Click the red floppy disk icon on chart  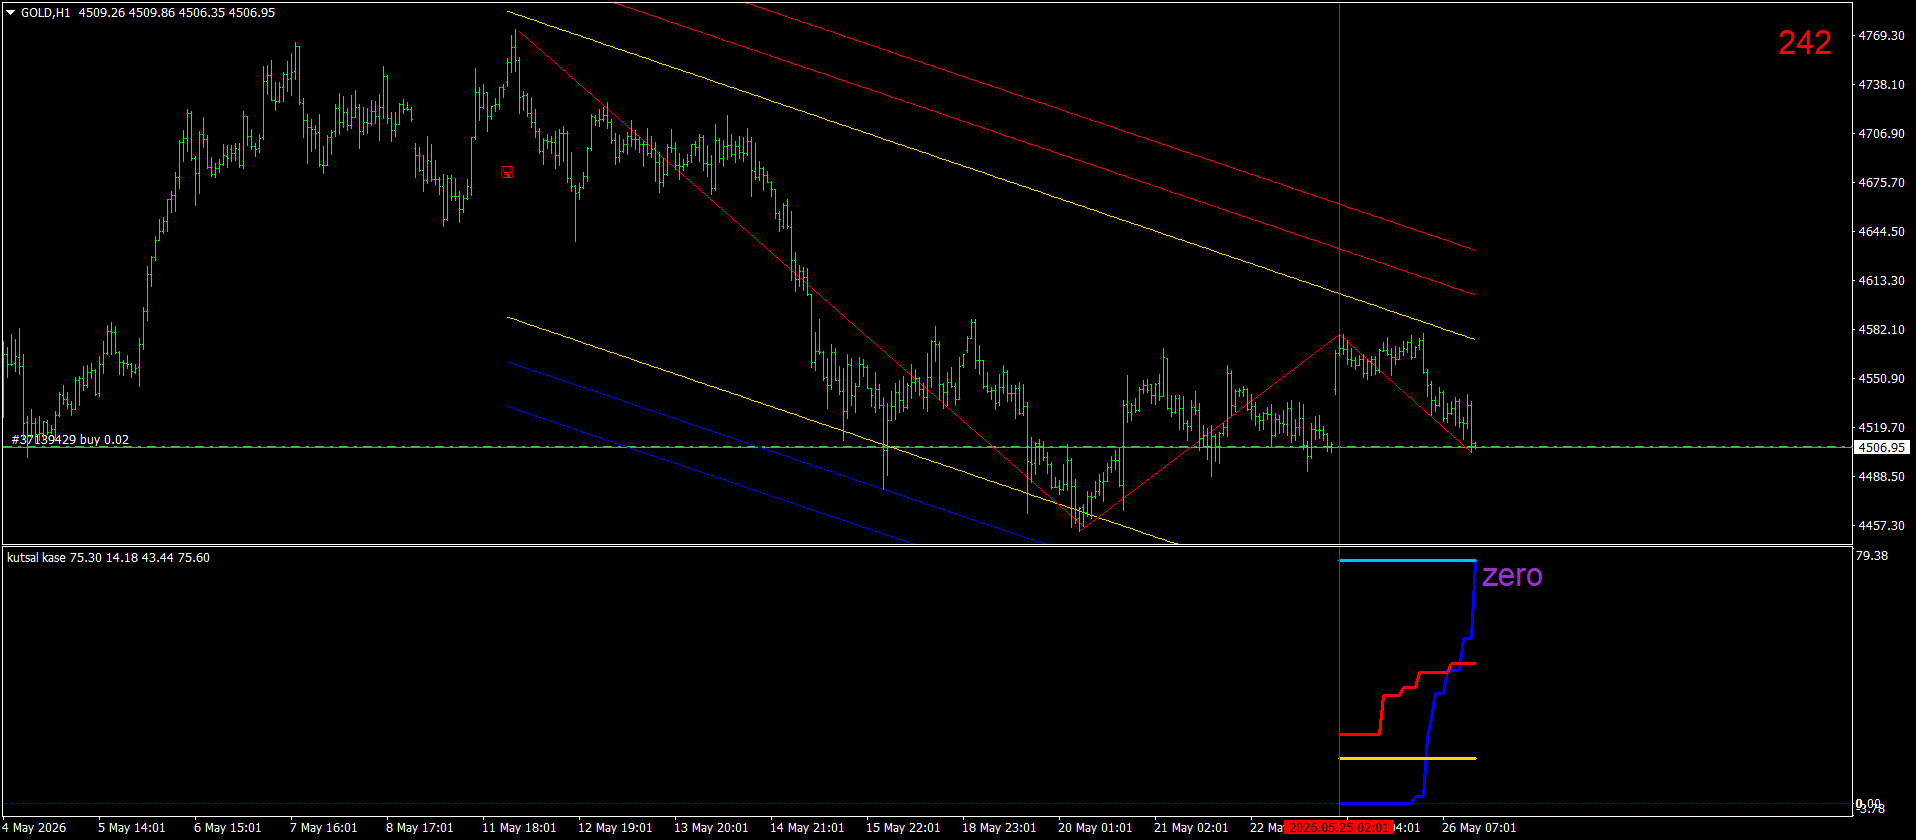pos(507,172)
